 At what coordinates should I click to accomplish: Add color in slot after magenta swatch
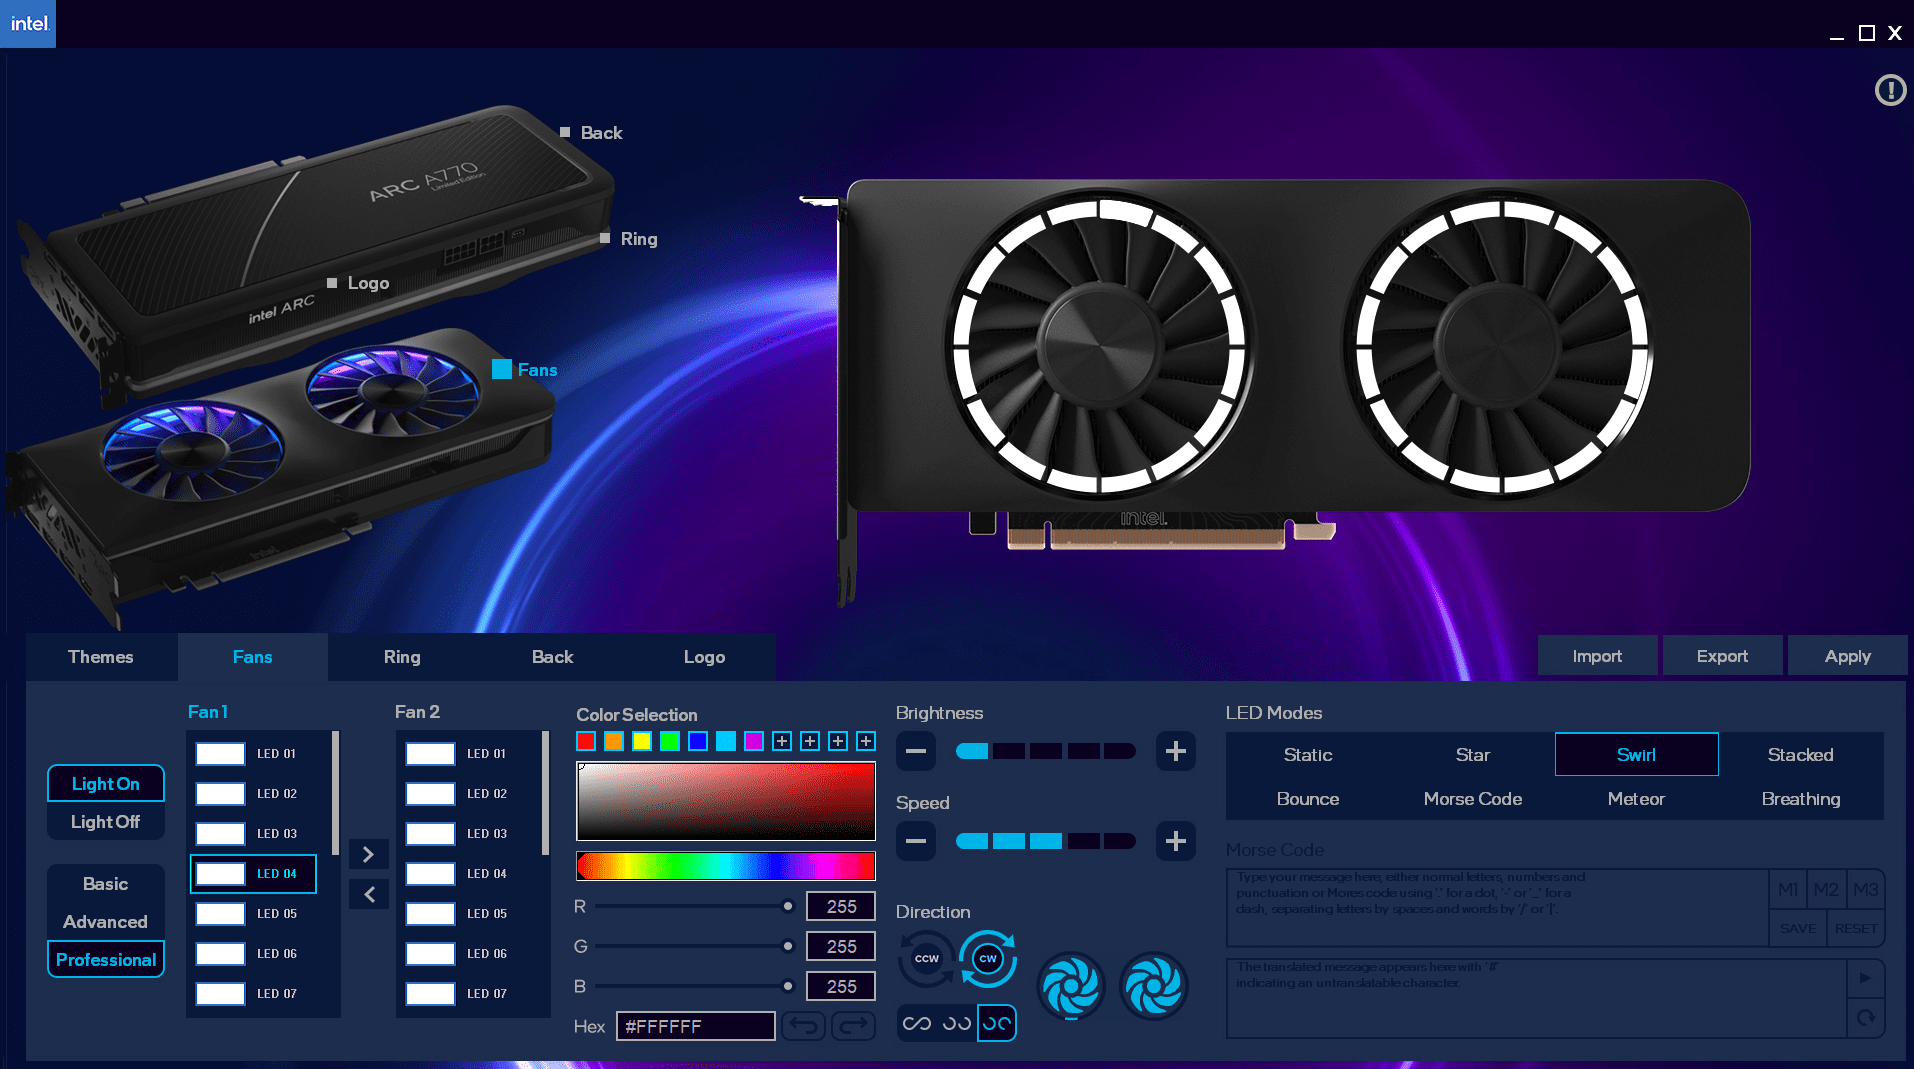(x=782, y=741)
